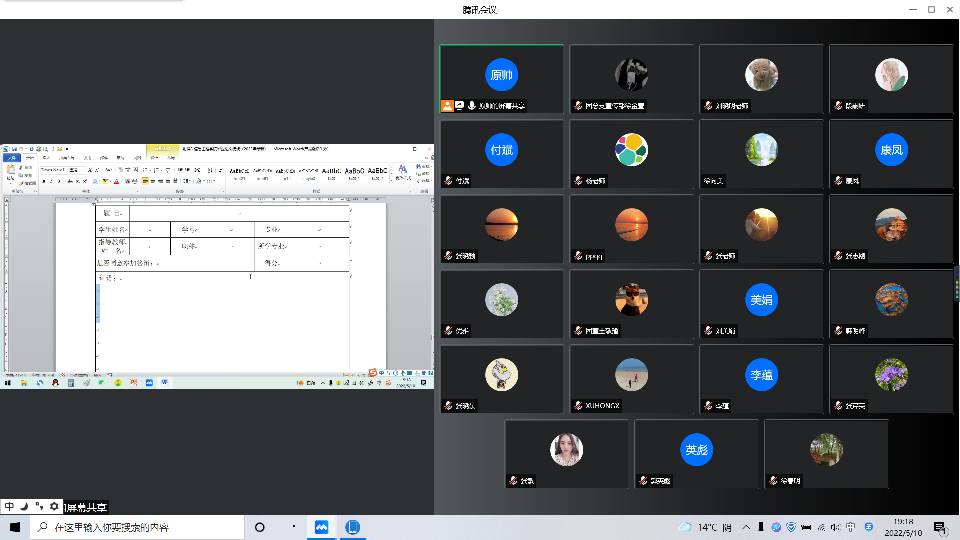This screenshot has height=540, width=960.
Task: Open the Windows Start menu
Action: pyautogui.click(x=14, y=527)
